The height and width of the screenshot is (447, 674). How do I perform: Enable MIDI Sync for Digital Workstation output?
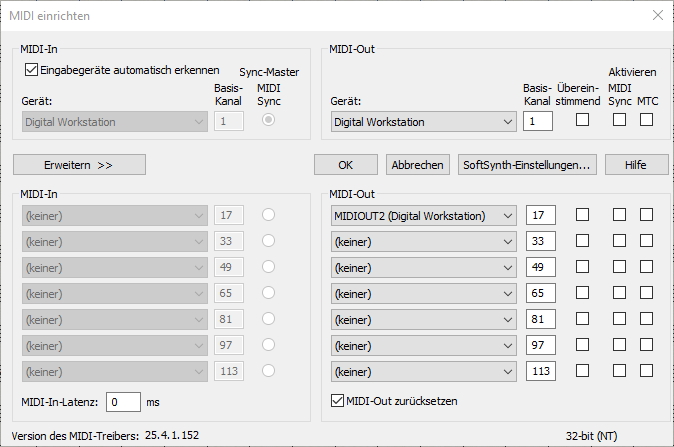pyautogui.click(x=620, y=121)
